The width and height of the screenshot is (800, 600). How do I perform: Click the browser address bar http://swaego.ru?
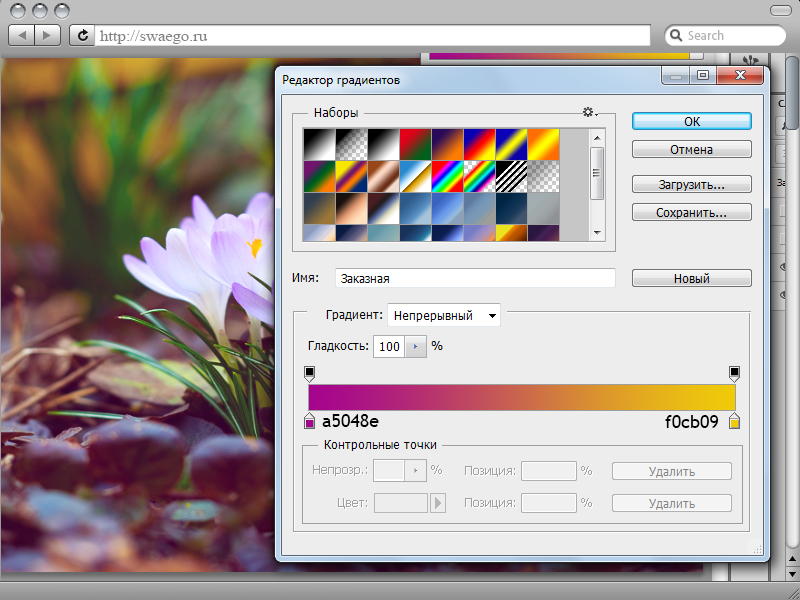point(372,36)
